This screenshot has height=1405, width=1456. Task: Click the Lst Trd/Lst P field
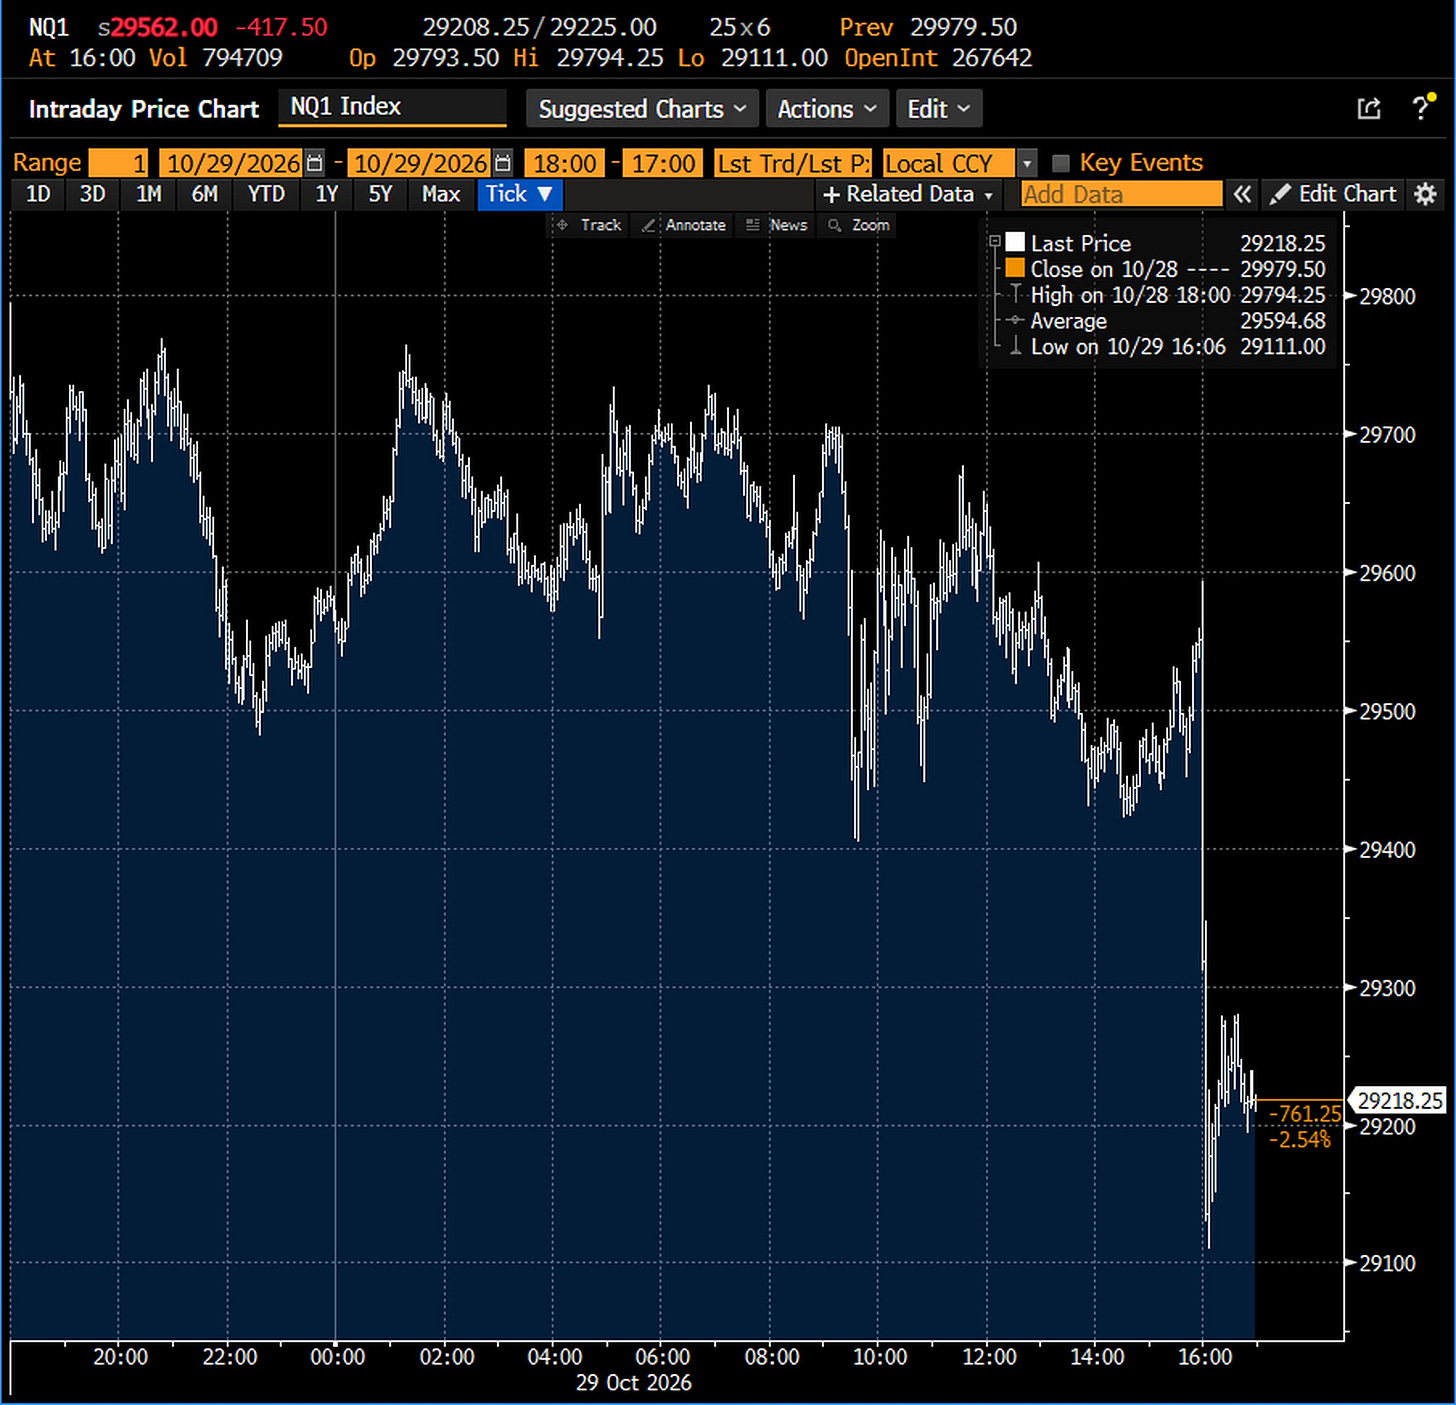pyautogui.click(x=793, y=163)
